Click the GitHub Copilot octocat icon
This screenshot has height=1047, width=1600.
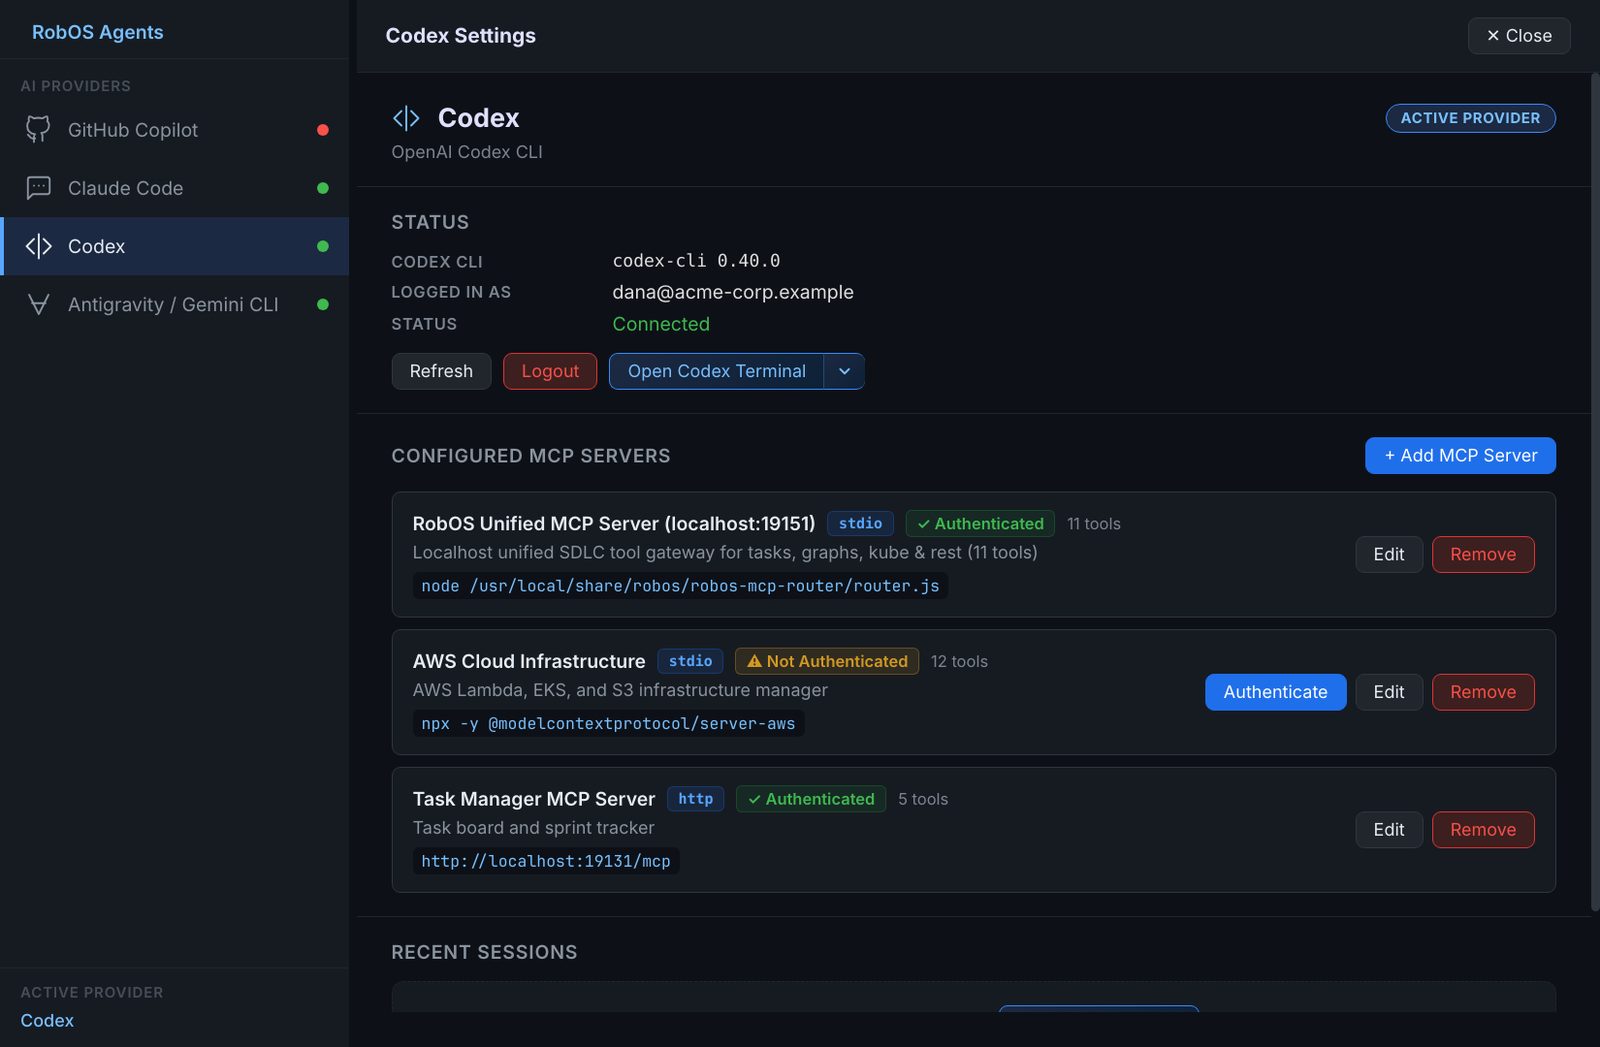[x=38, y=130]
